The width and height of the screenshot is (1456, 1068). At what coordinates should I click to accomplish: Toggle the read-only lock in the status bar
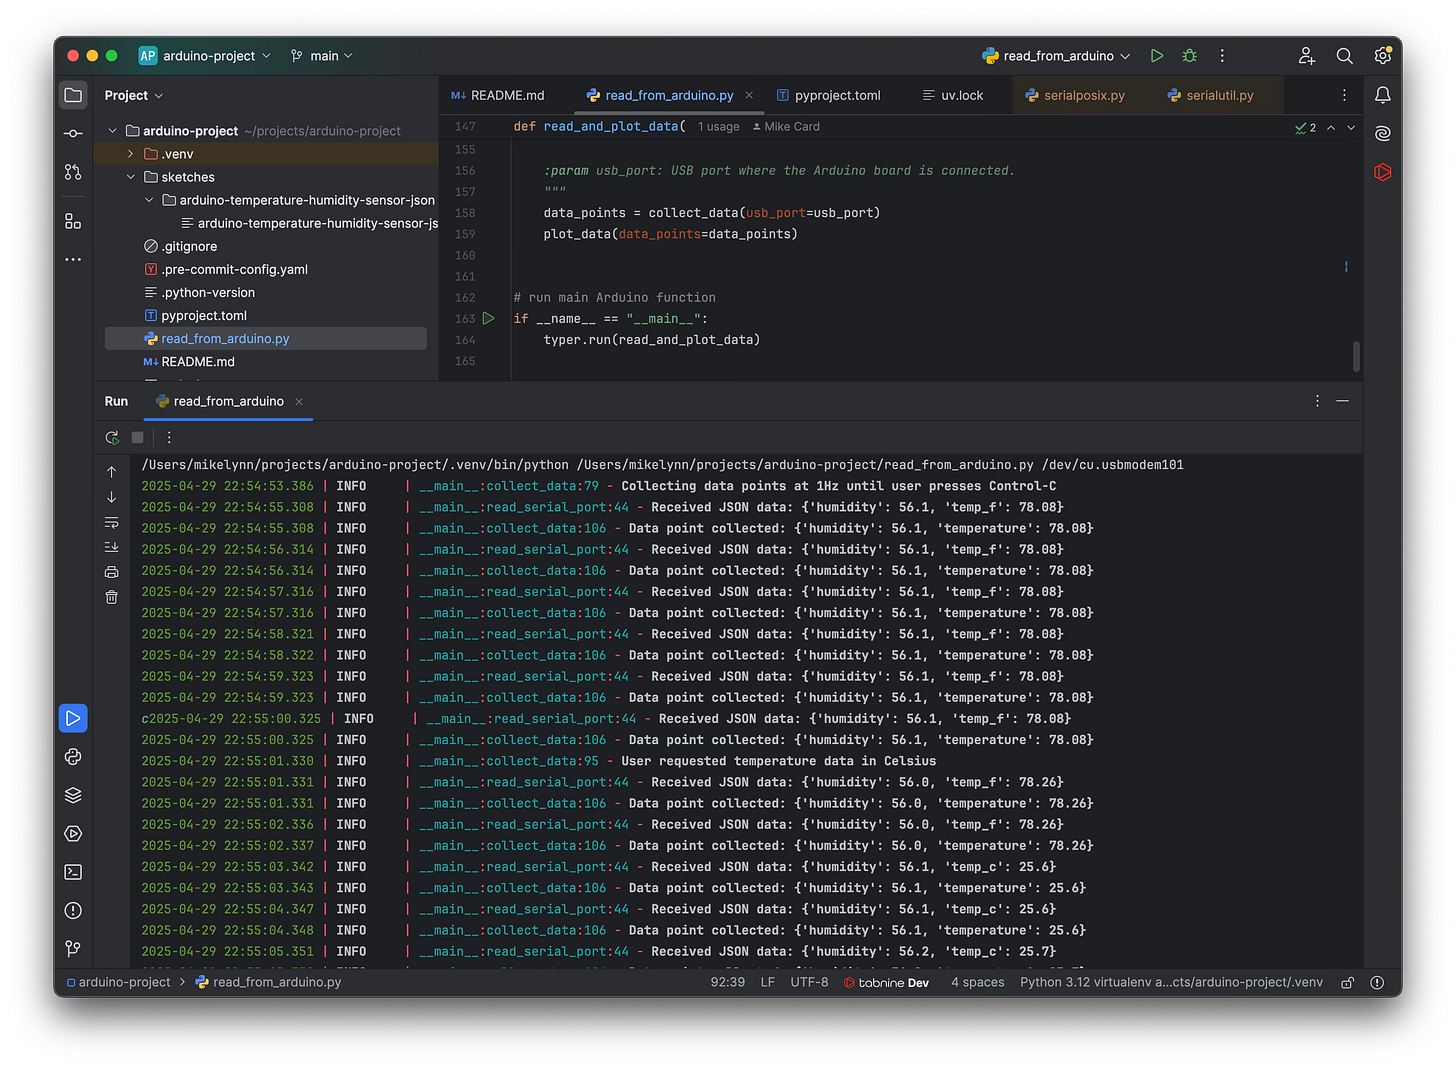[1347, 983]
